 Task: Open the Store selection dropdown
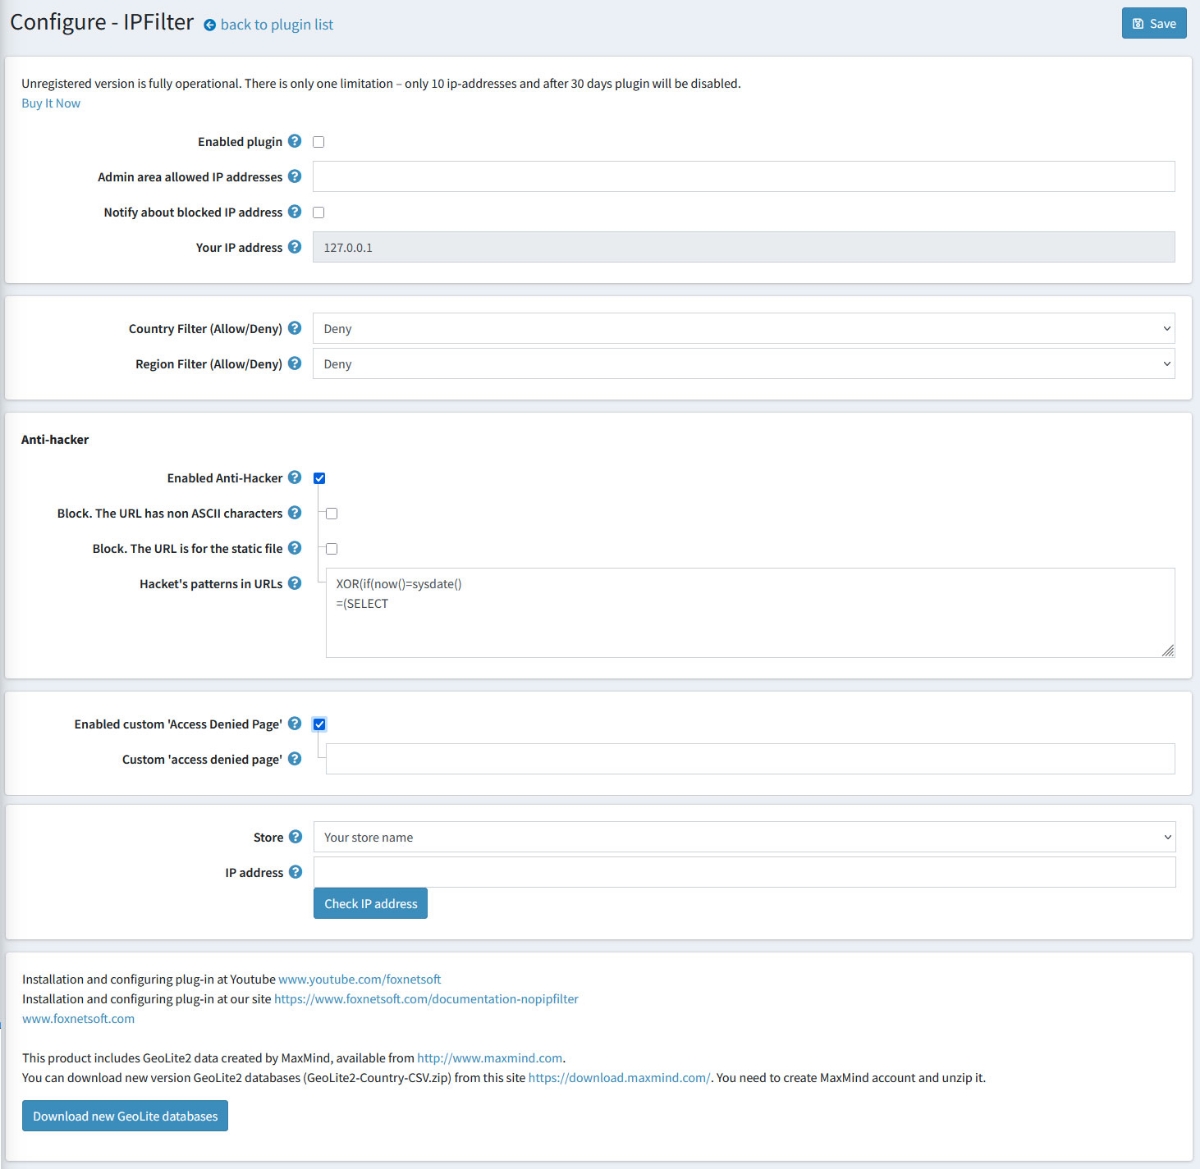743,838
